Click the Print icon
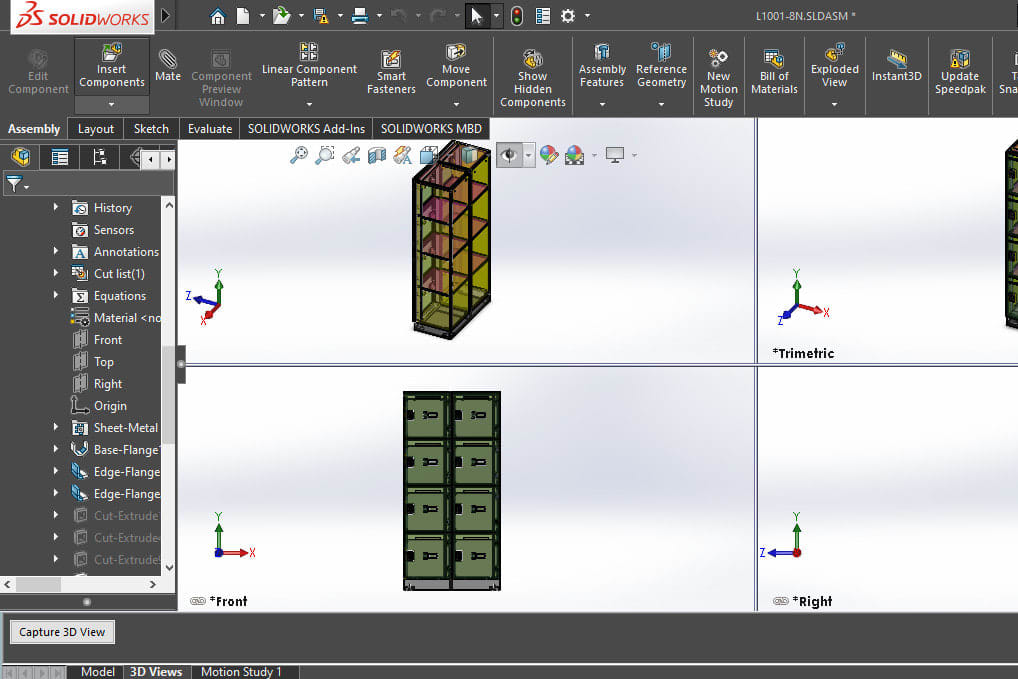 tap(360, 16)
